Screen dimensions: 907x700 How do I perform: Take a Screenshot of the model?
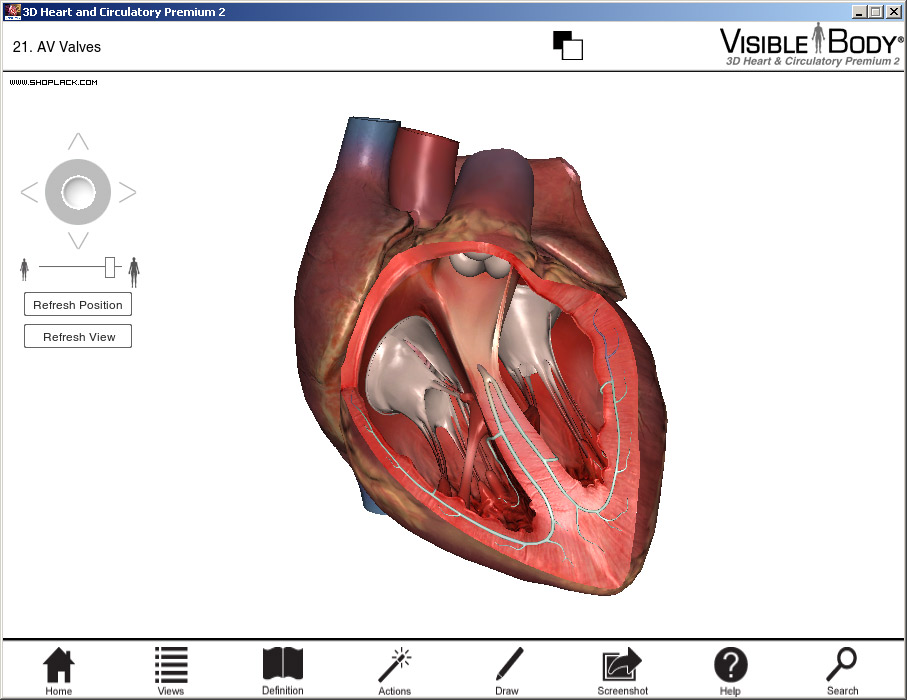(x=622, y=671)
